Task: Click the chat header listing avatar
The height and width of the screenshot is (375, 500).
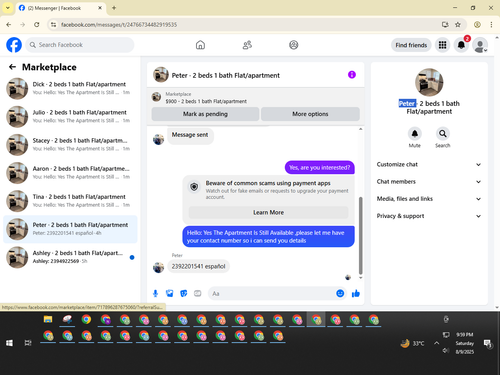Action: click(x=161, y=75)
